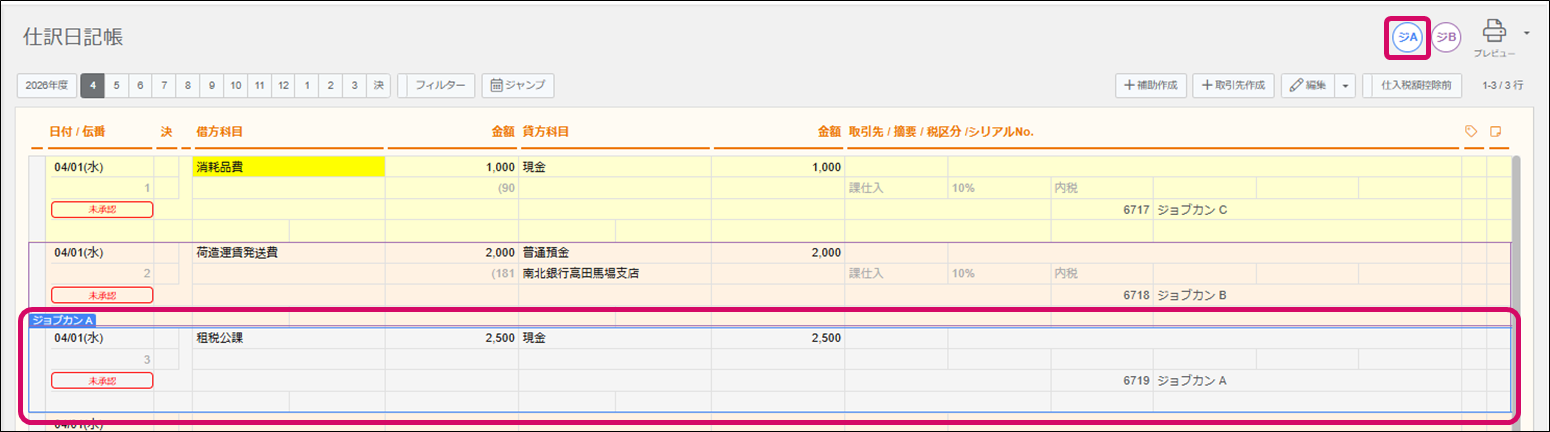The width and height of the screenshot is (1550, 432).
Task: Click the tag icon in the column header
Action: tap(1471, 131)
